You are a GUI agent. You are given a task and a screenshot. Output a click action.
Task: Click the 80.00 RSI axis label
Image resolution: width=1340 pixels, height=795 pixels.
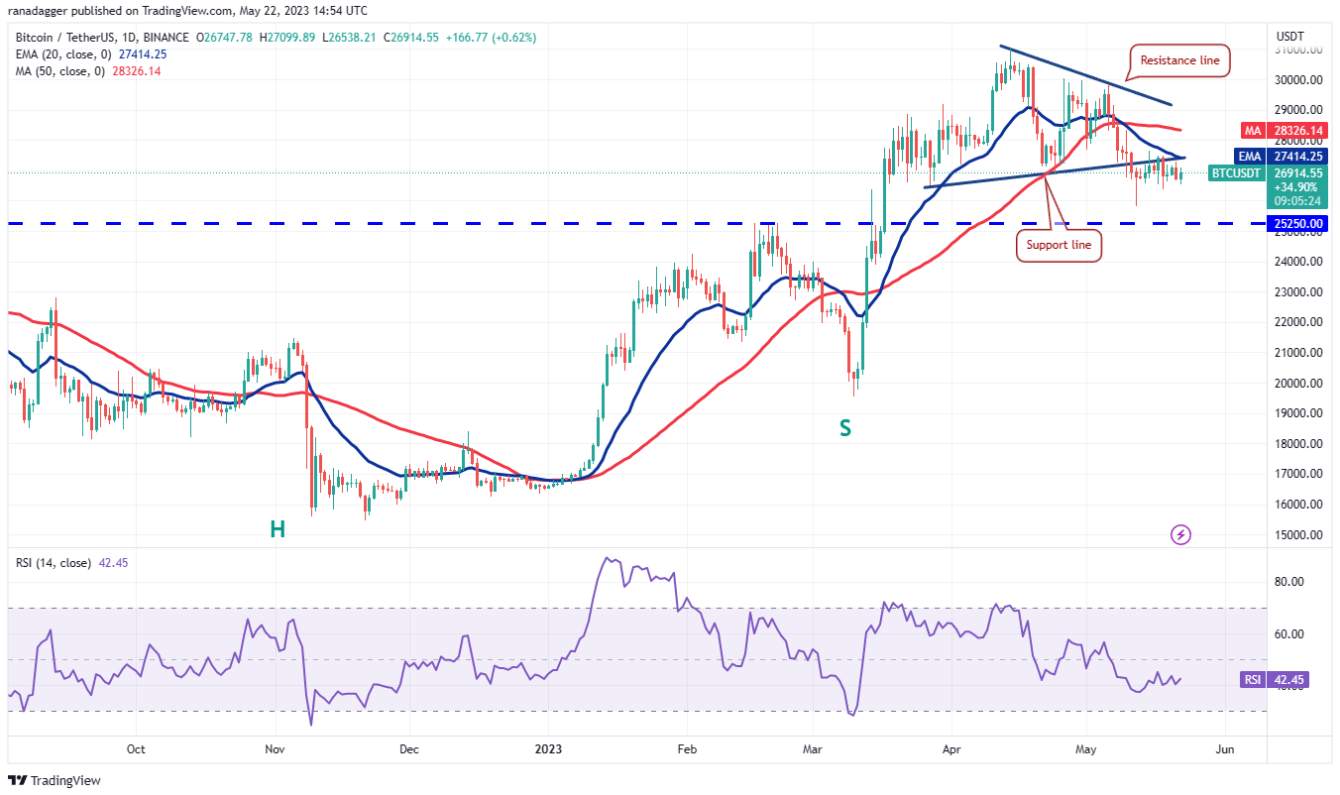pyautogui.click(x=1290, y=582)
